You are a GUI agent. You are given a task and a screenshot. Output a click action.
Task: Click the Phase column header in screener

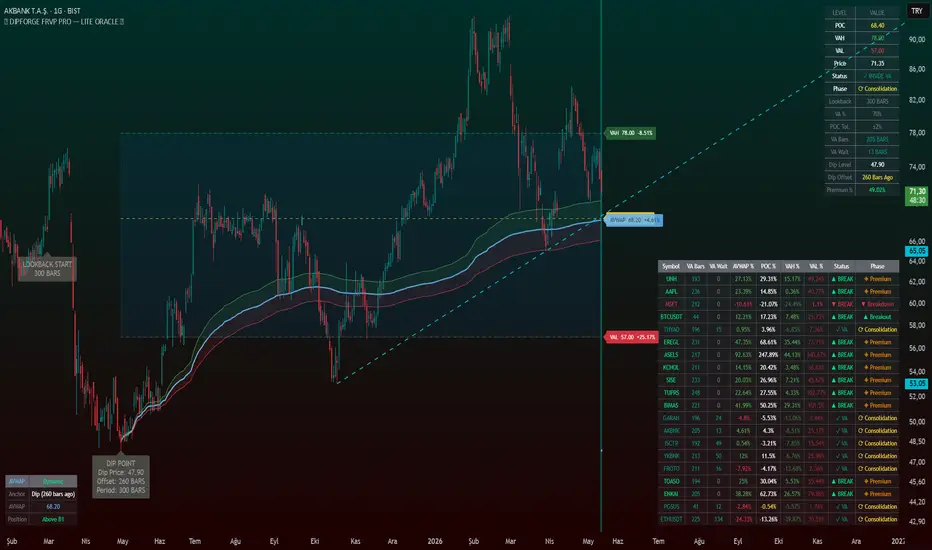pyautogui.click(x=877, y=266)
